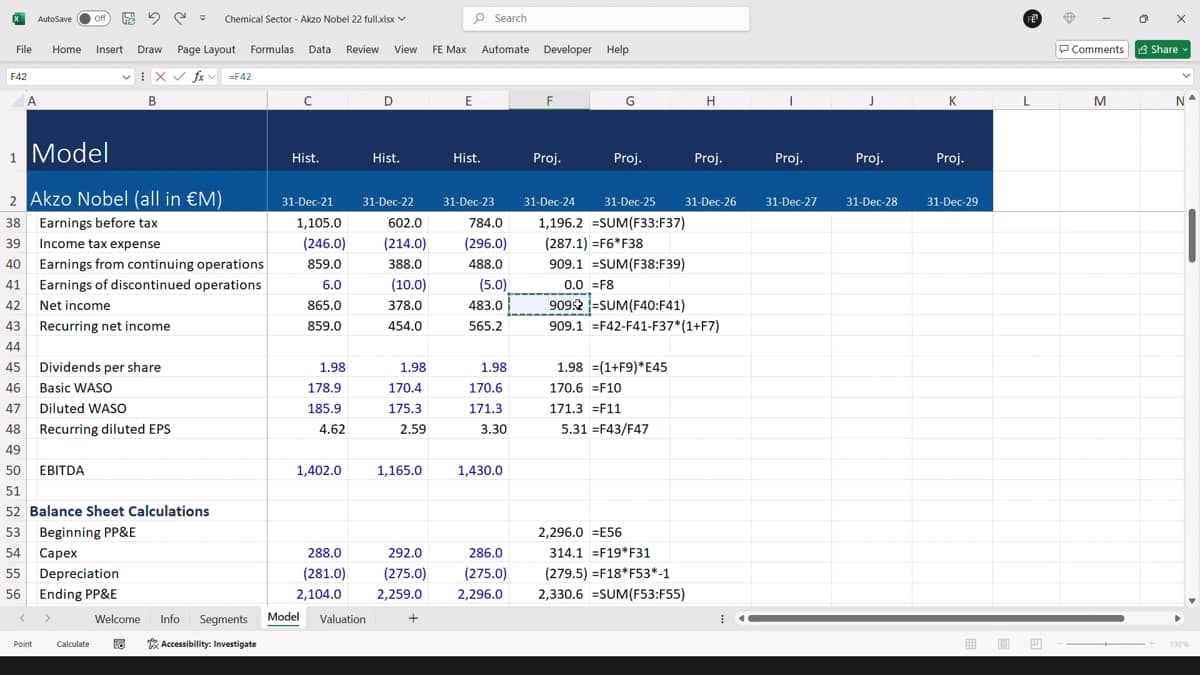The image size is (1200, 675).
Task: Open the View ribbon tab
Action: 405,49
